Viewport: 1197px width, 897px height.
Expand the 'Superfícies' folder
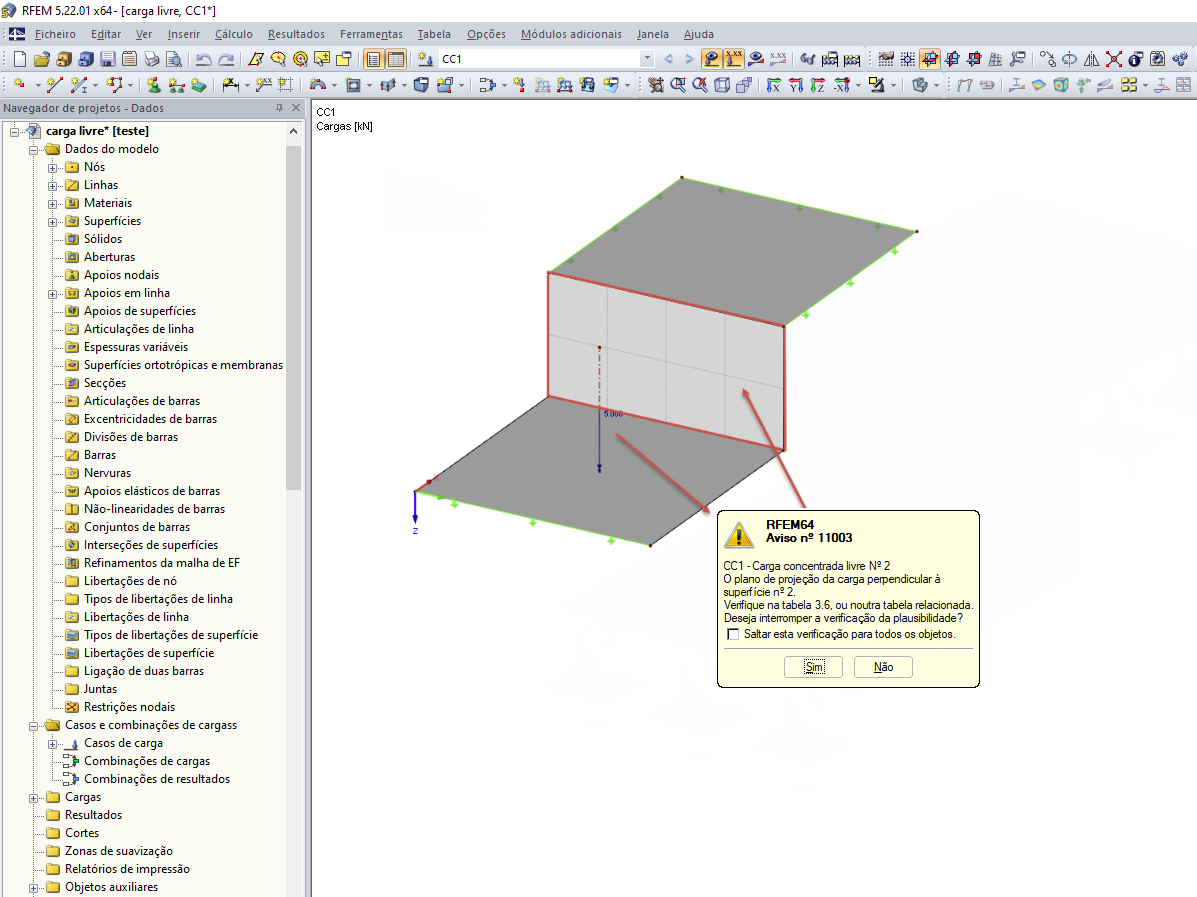pos(52,221)
